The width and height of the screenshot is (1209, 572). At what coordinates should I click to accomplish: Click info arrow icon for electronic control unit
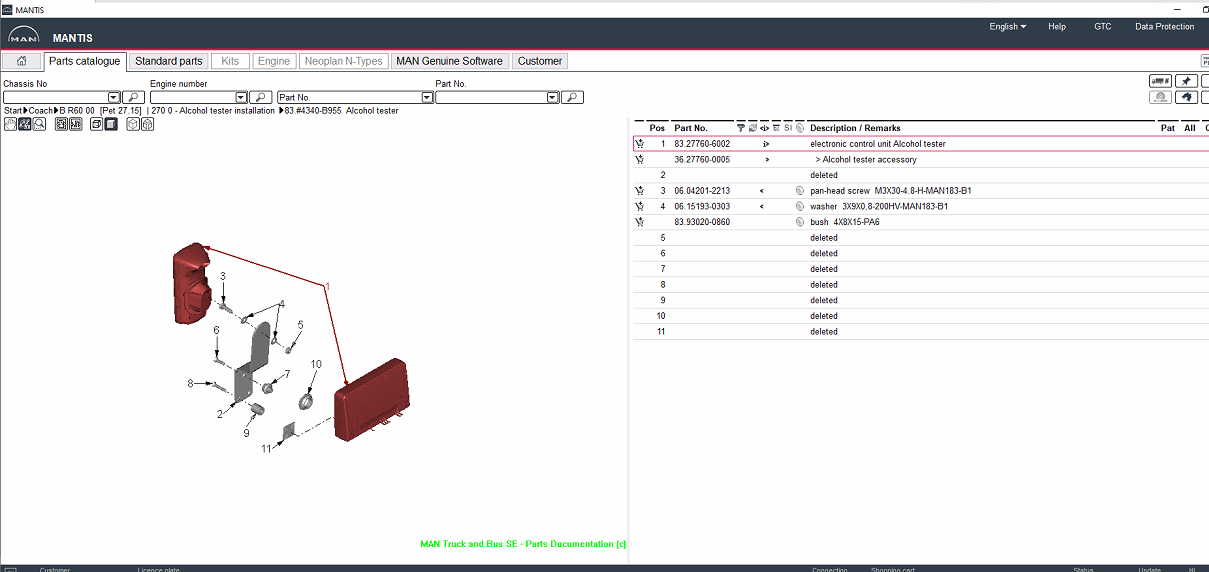[x=766, y=144]
